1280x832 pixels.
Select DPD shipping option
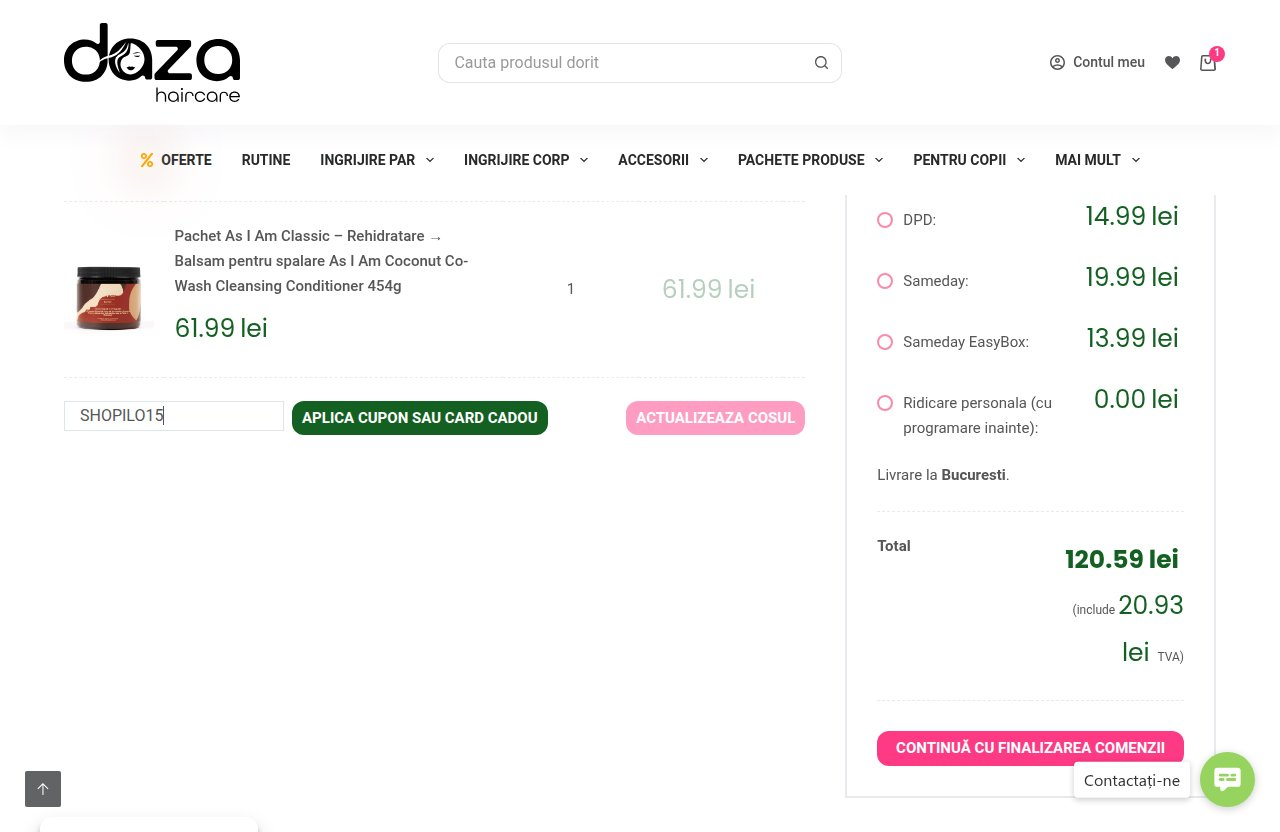(885, 220)
